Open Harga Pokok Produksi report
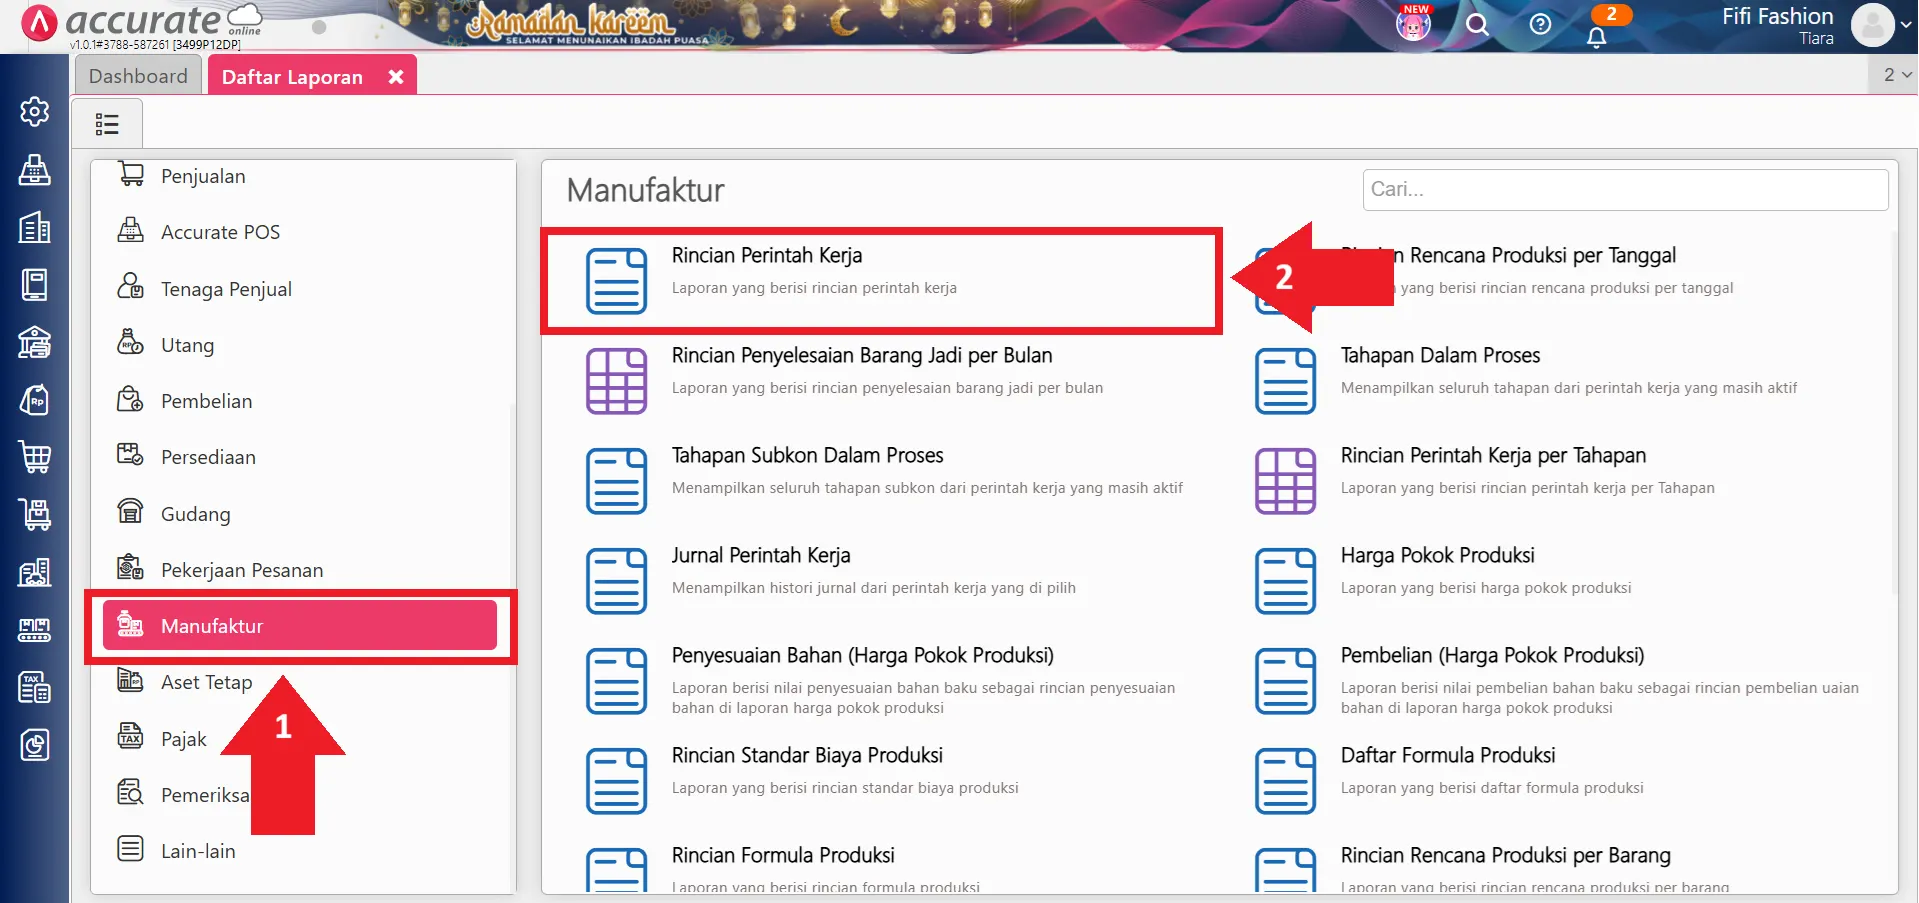The width and height of the screenshot is (1919, 903). pos(1437,556)
